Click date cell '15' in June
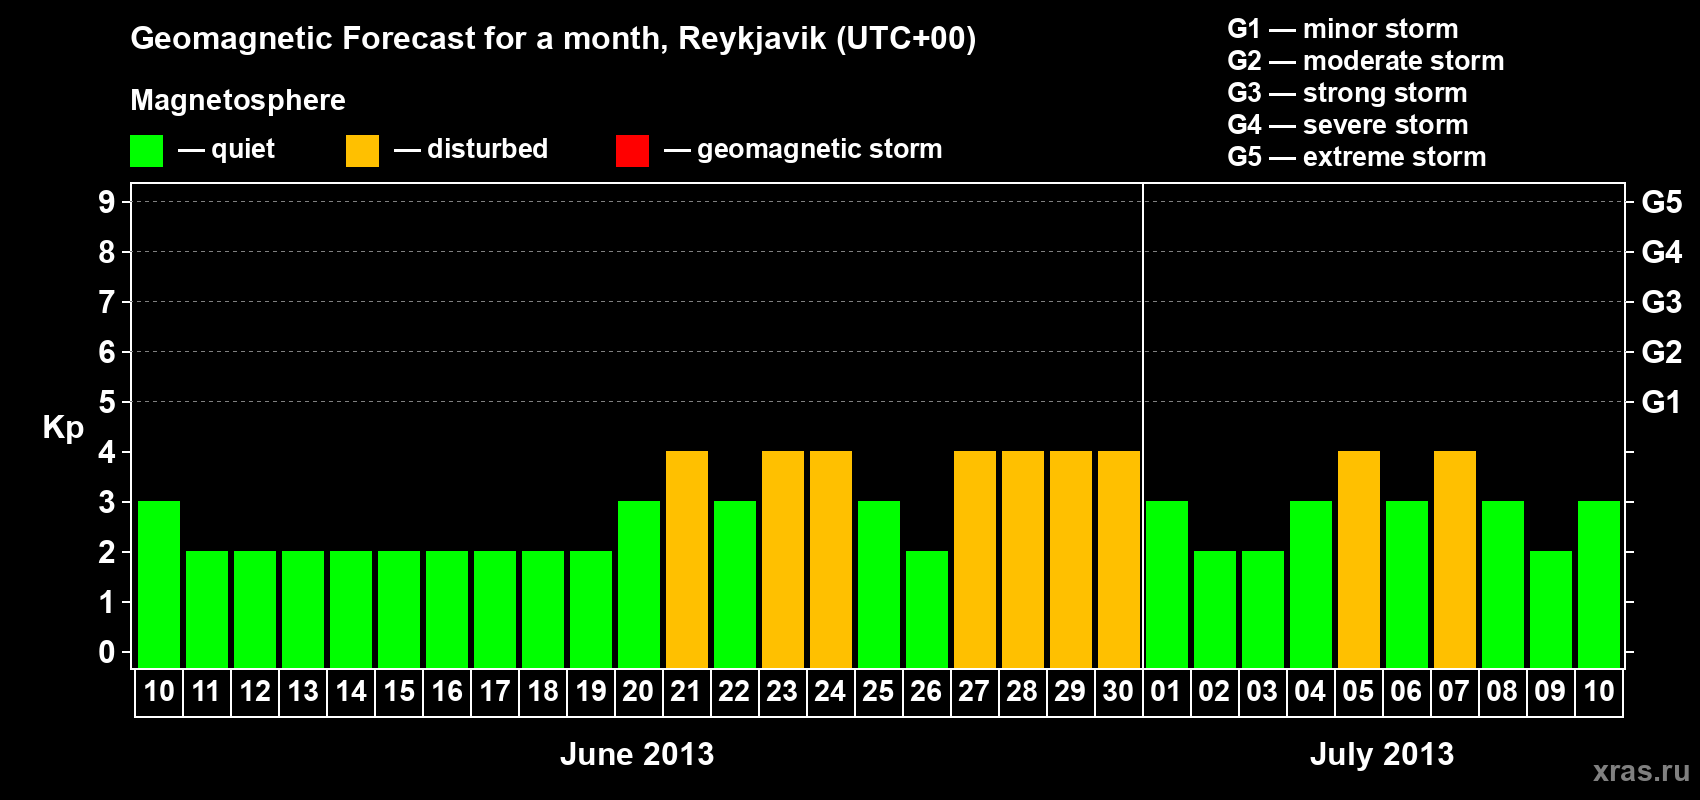This screenshot has height=800, width=1700. (x=399, y=692)
